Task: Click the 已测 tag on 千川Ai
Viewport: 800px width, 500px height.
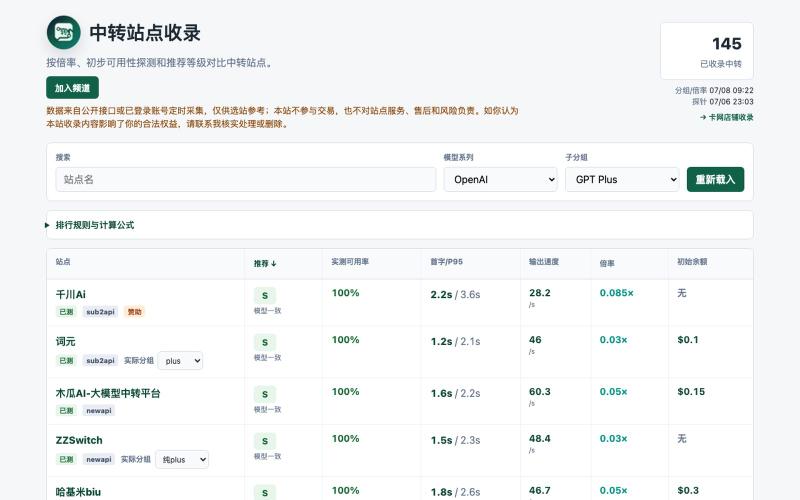Action: point(66,312)
